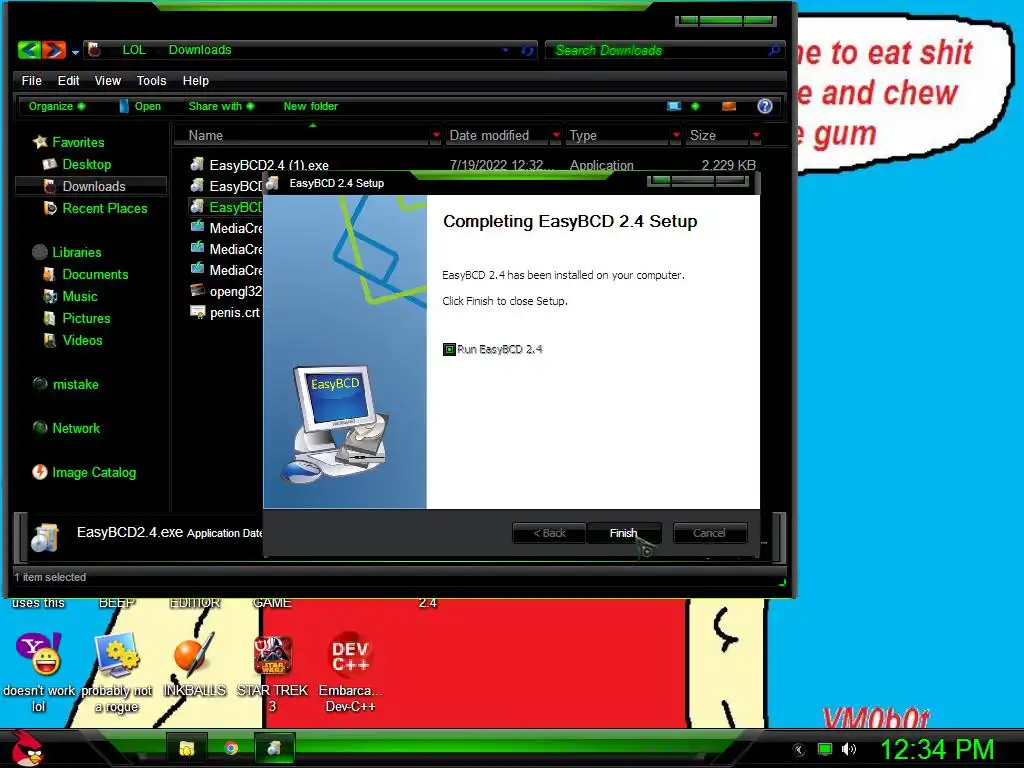The image size is (1024, 768).
Task: Expand the Share with dropdown
Action: click(221, 106)
